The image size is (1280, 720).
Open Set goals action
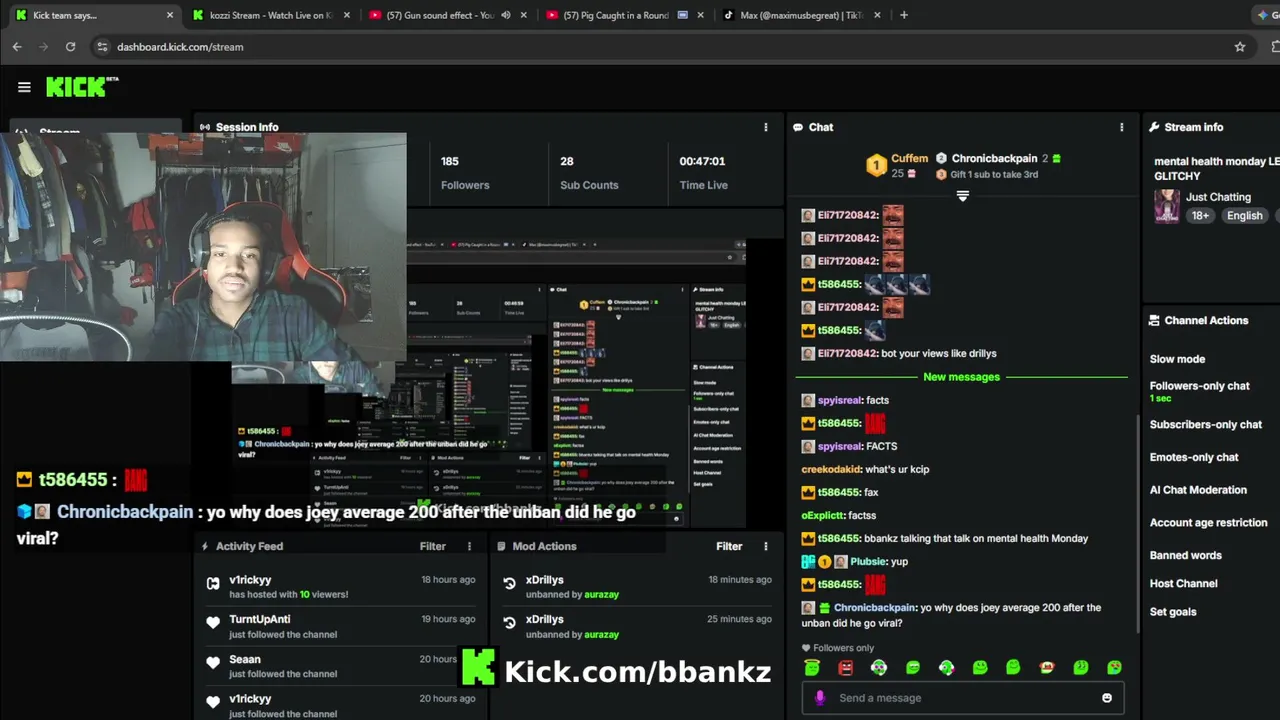click(x=1172, y=611)
